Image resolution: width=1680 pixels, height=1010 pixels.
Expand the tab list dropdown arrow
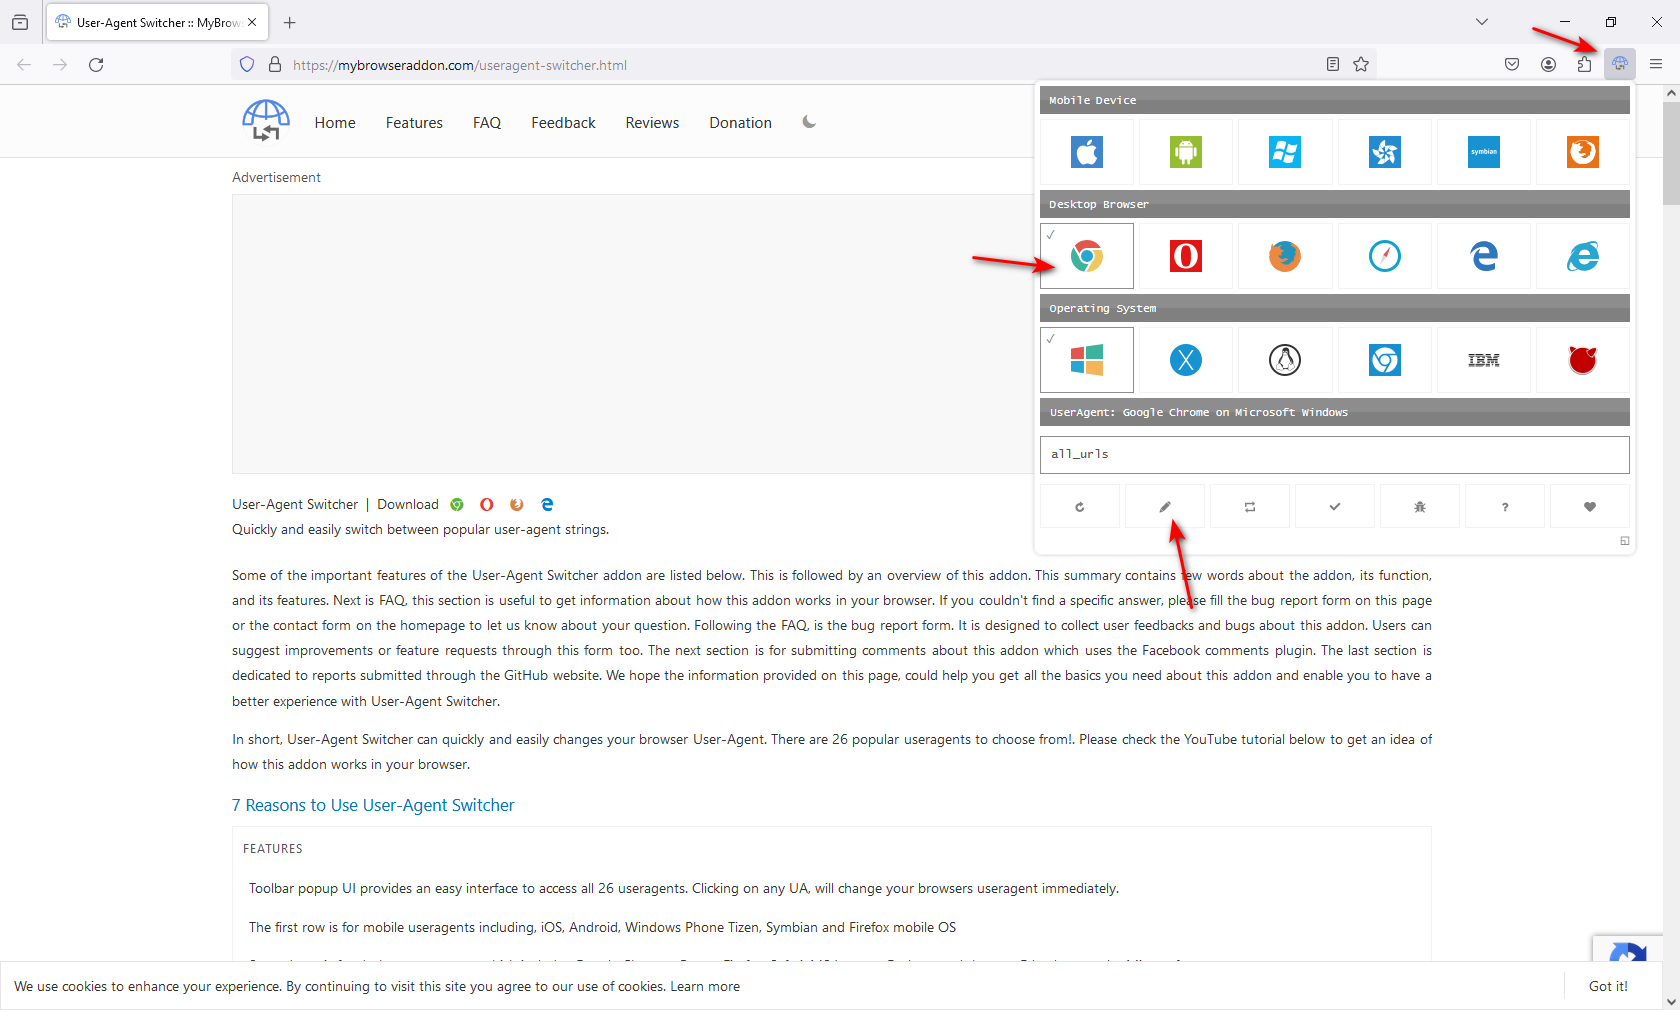[1481, 21]
